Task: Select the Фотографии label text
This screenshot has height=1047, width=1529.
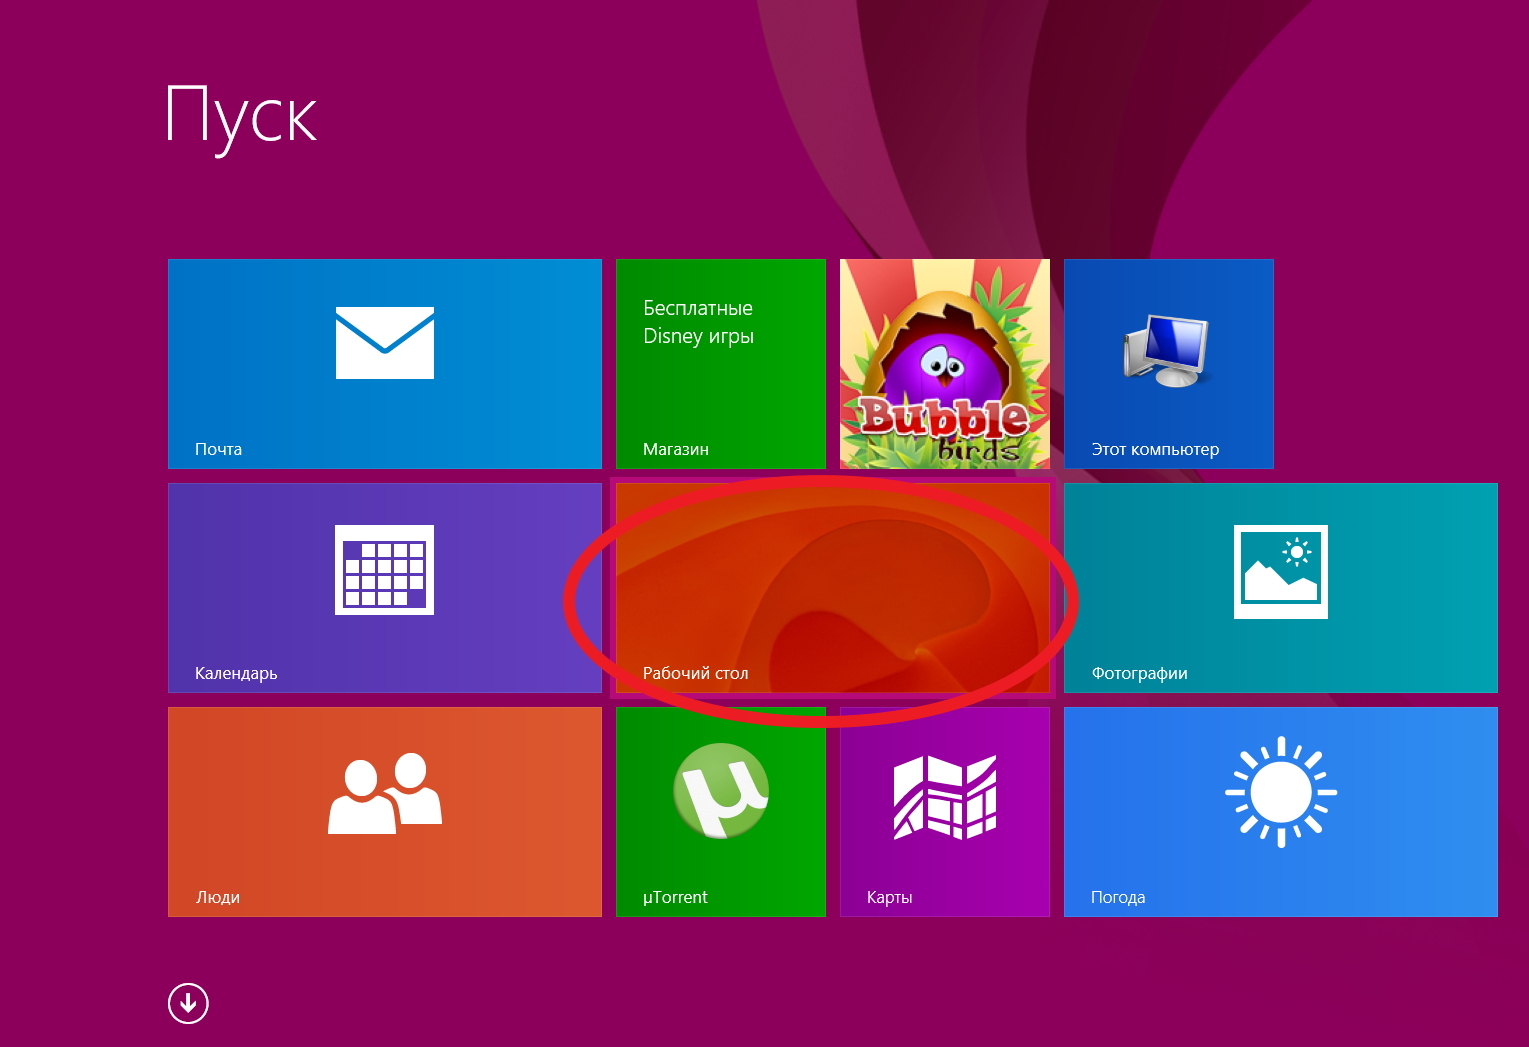Action: coord(1139,674)
